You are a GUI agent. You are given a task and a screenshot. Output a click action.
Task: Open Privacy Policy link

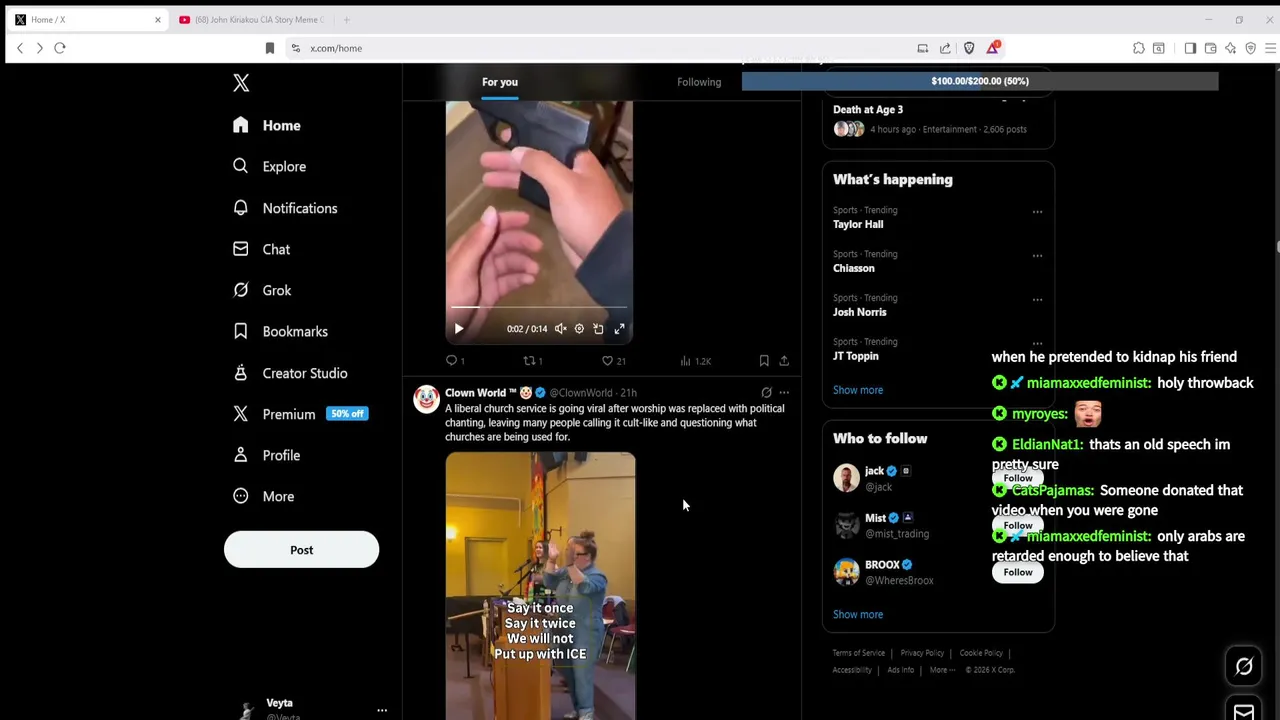tap(922, 653)
